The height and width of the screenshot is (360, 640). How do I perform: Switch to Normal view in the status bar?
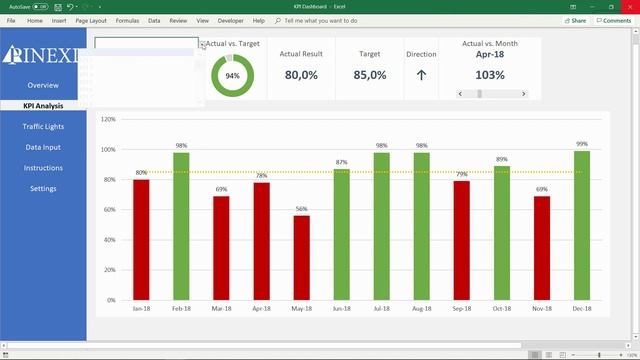[x=535, y=355]
